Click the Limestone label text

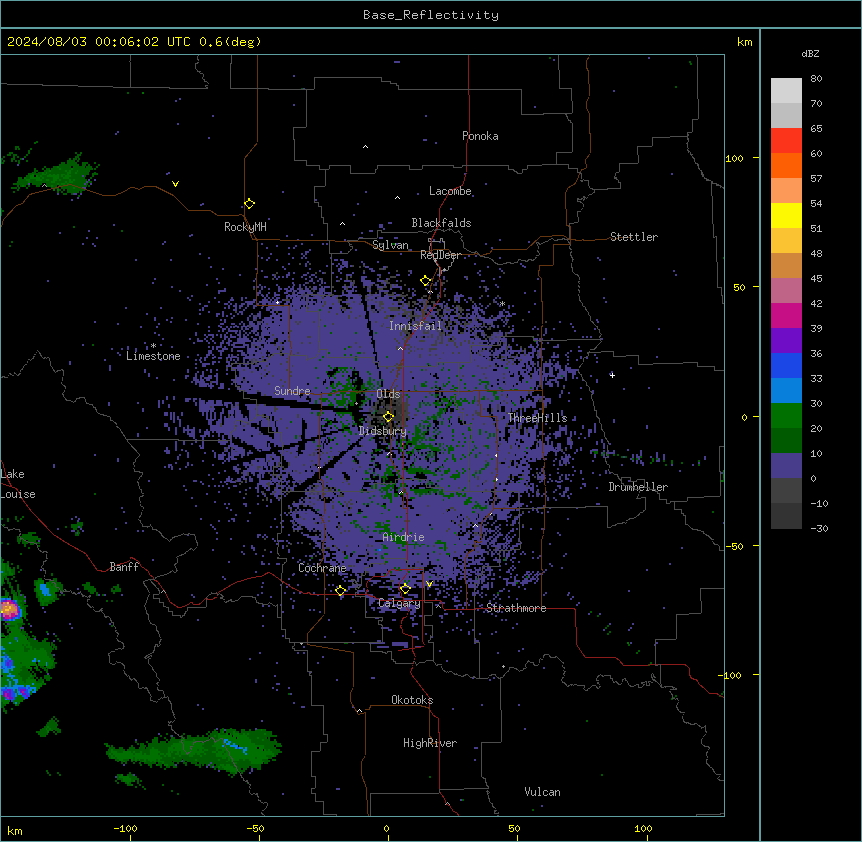tap(153, 356)
